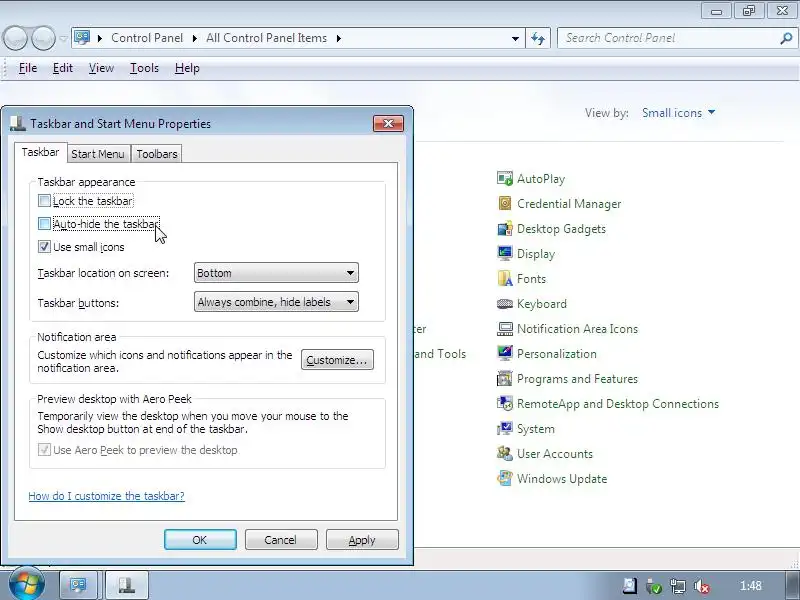Uncheck Use small icons checkbox
800x600 pixels.
click(x=44, y=247)
